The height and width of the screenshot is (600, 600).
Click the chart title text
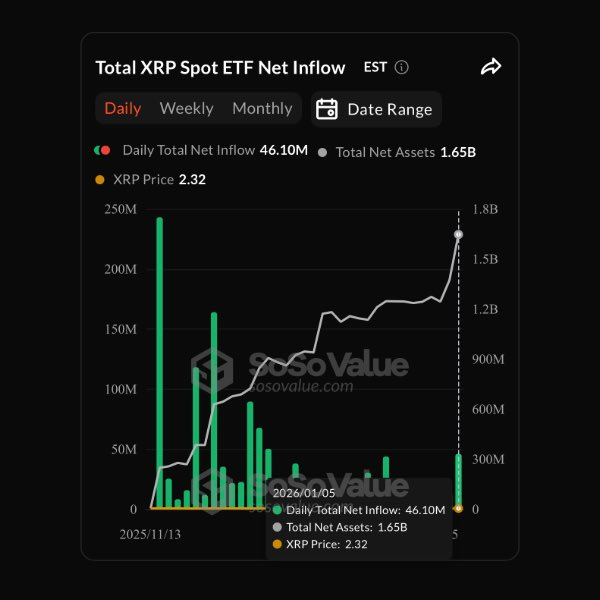[220, 68]
